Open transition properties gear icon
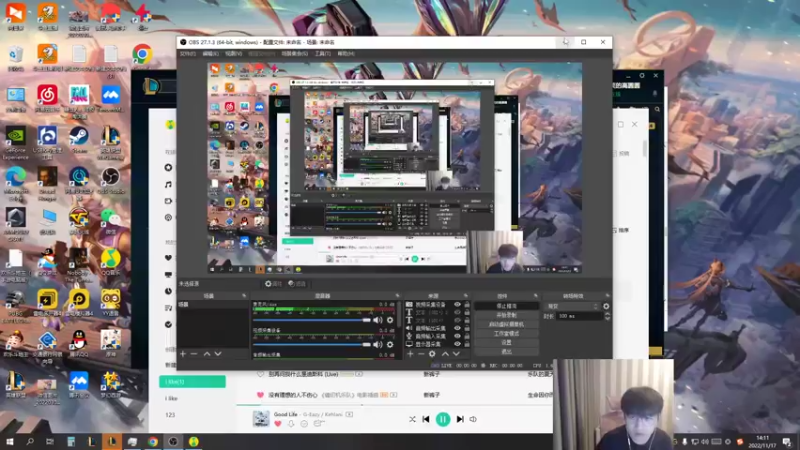The image size is (800, 450). 606,306
